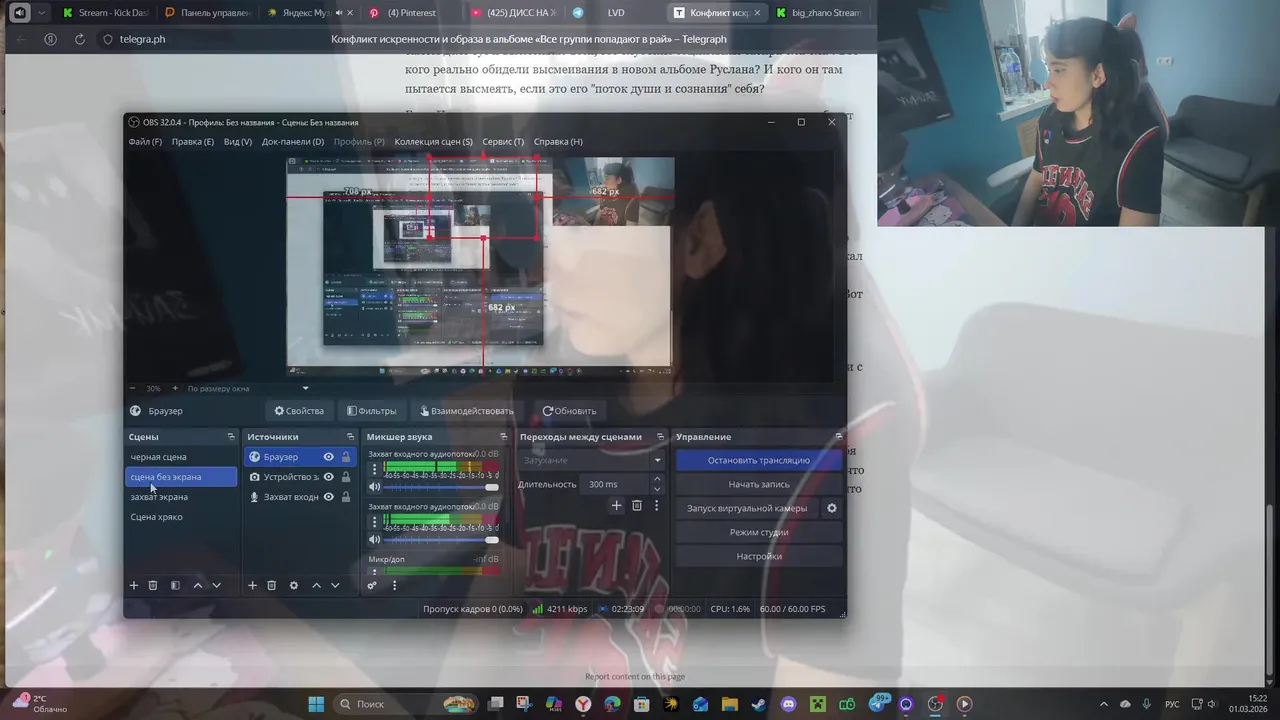Open transition properties three-dot menu
The image size is (1280, 720).
(x=656, y=506)
